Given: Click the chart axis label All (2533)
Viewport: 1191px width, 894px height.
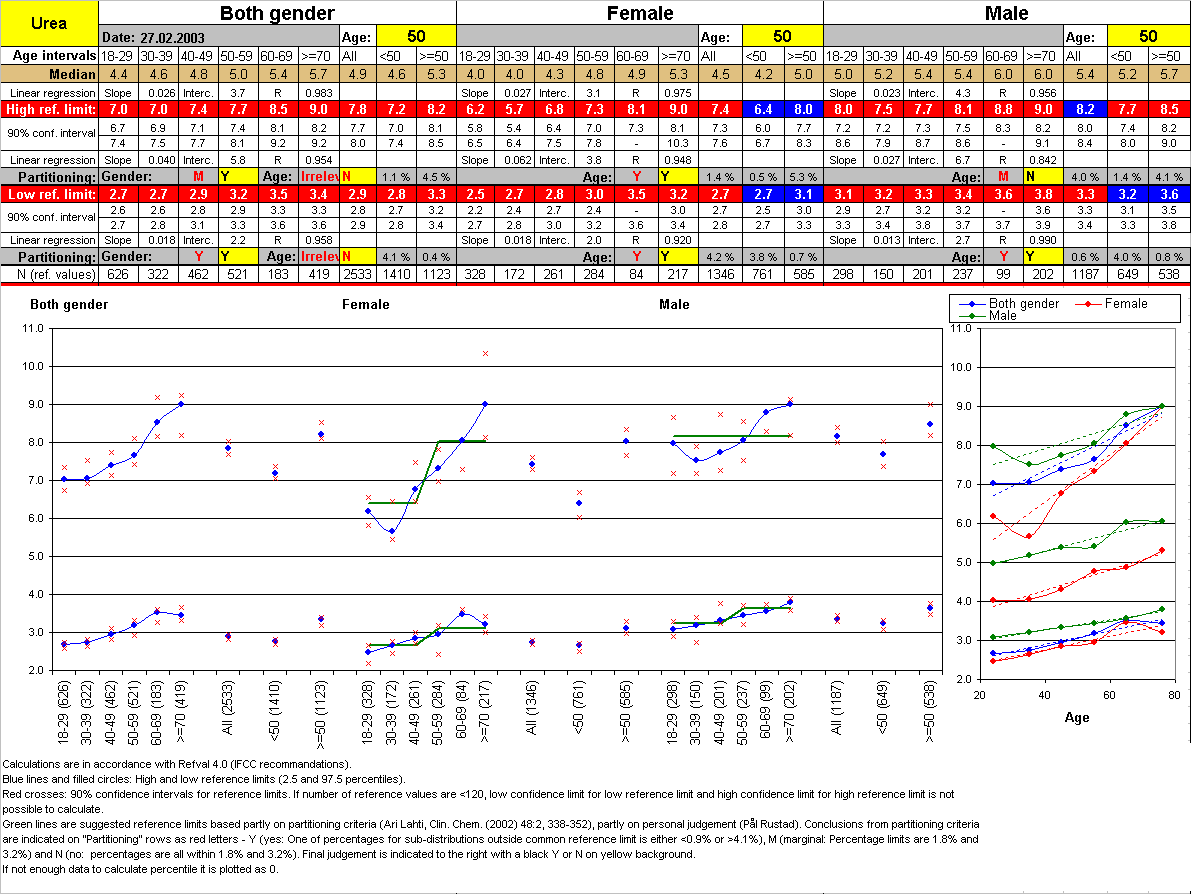Looking at the screenshot, I should click(227, 709).
